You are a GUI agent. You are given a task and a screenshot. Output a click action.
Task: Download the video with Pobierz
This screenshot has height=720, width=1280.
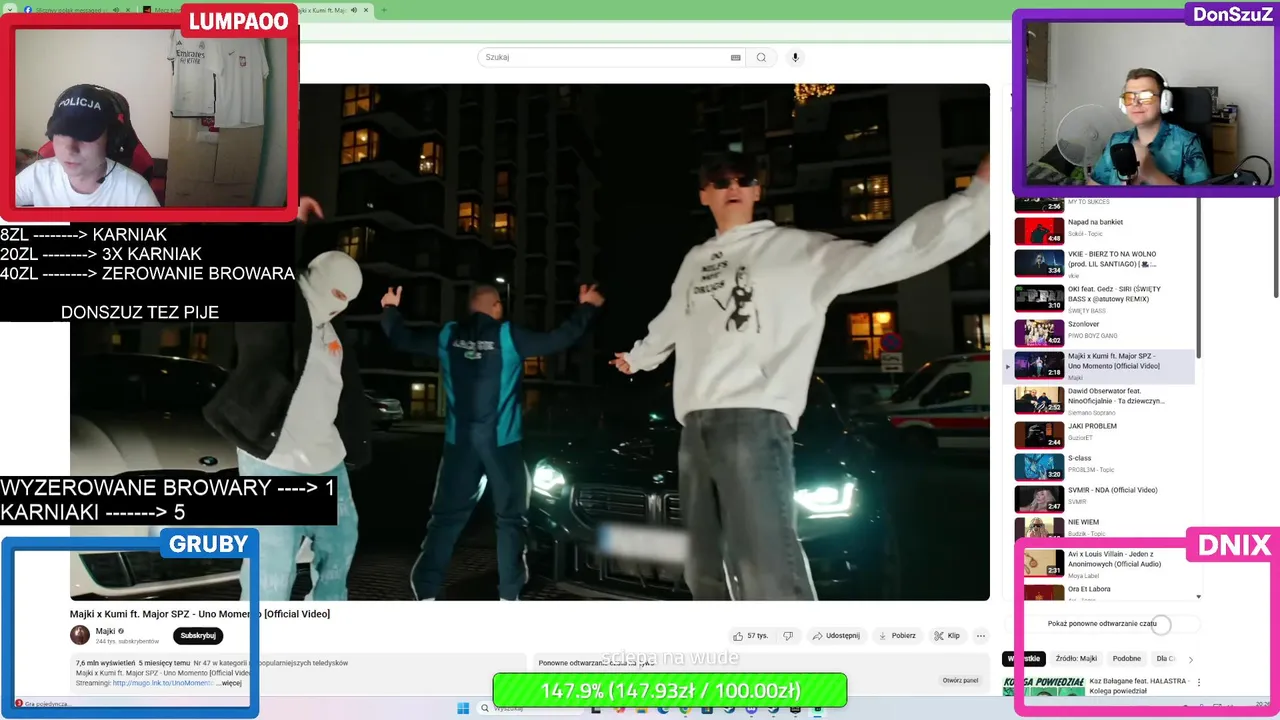coord(897,636)
